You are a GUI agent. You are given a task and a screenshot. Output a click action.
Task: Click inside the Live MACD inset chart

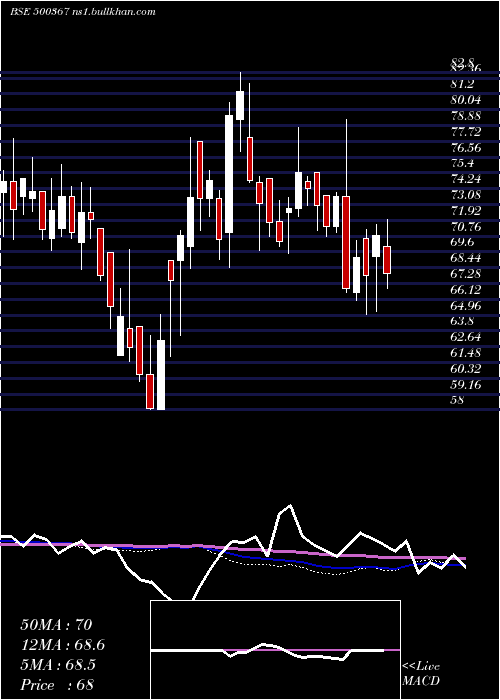click(x=275, y=650)
